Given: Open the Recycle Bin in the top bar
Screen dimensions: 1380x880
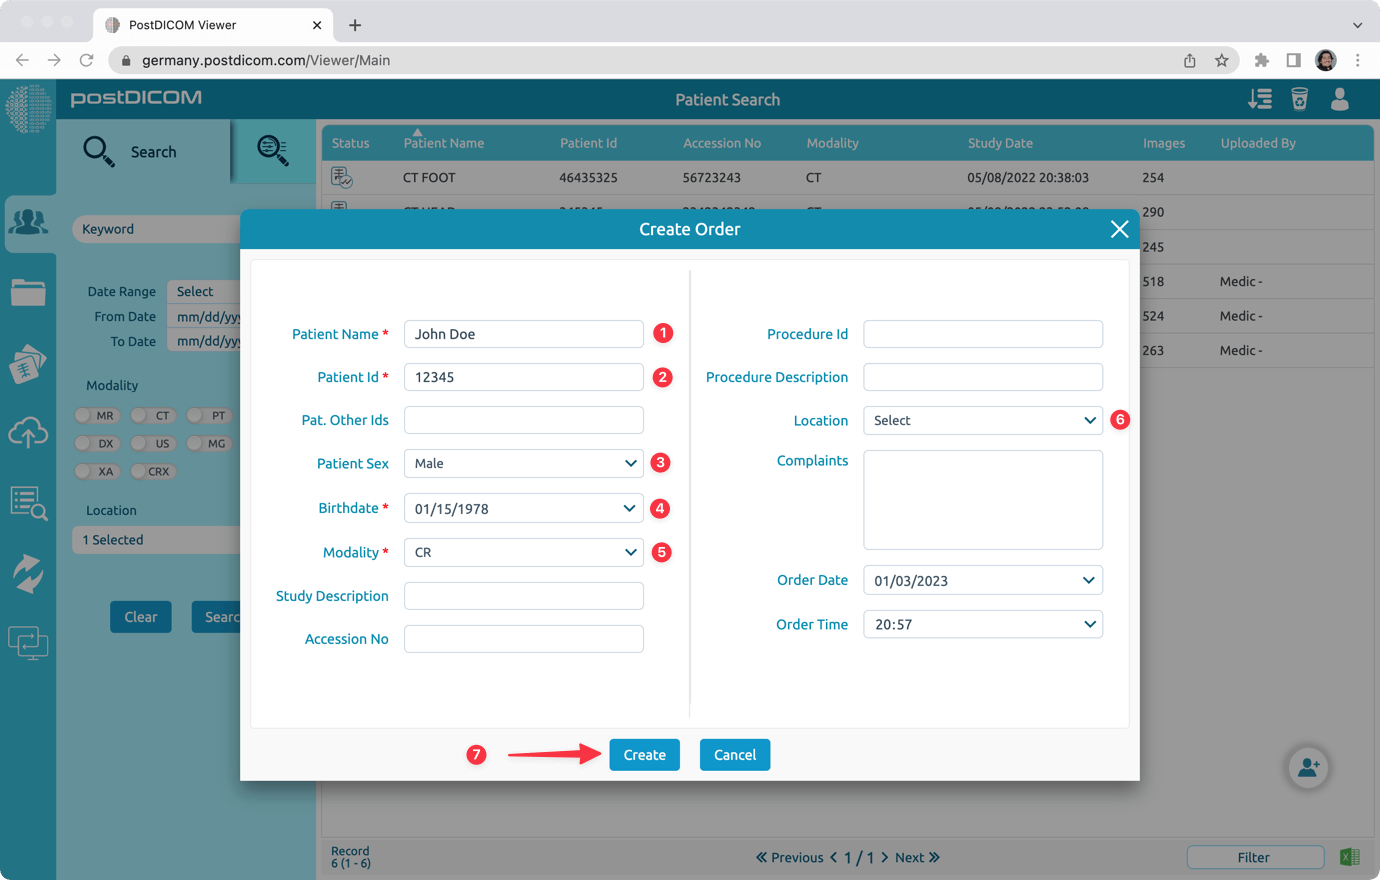Looking at the screenshot, I should pyautogui.click(x=1299, y=99).
